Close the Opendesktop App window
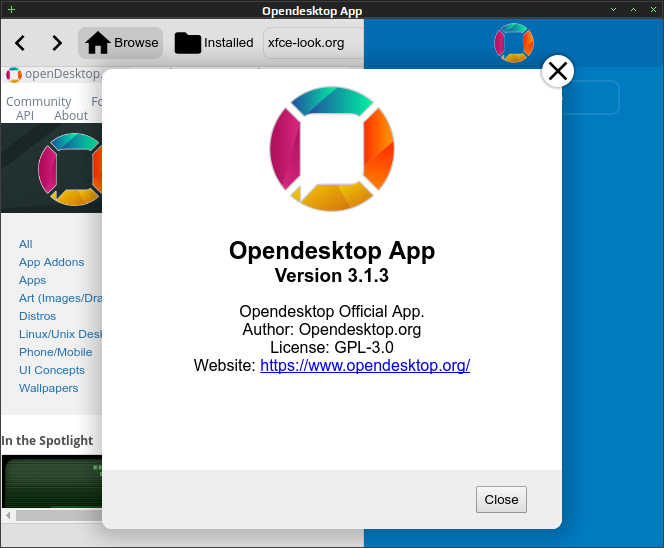 coord(653,9)
